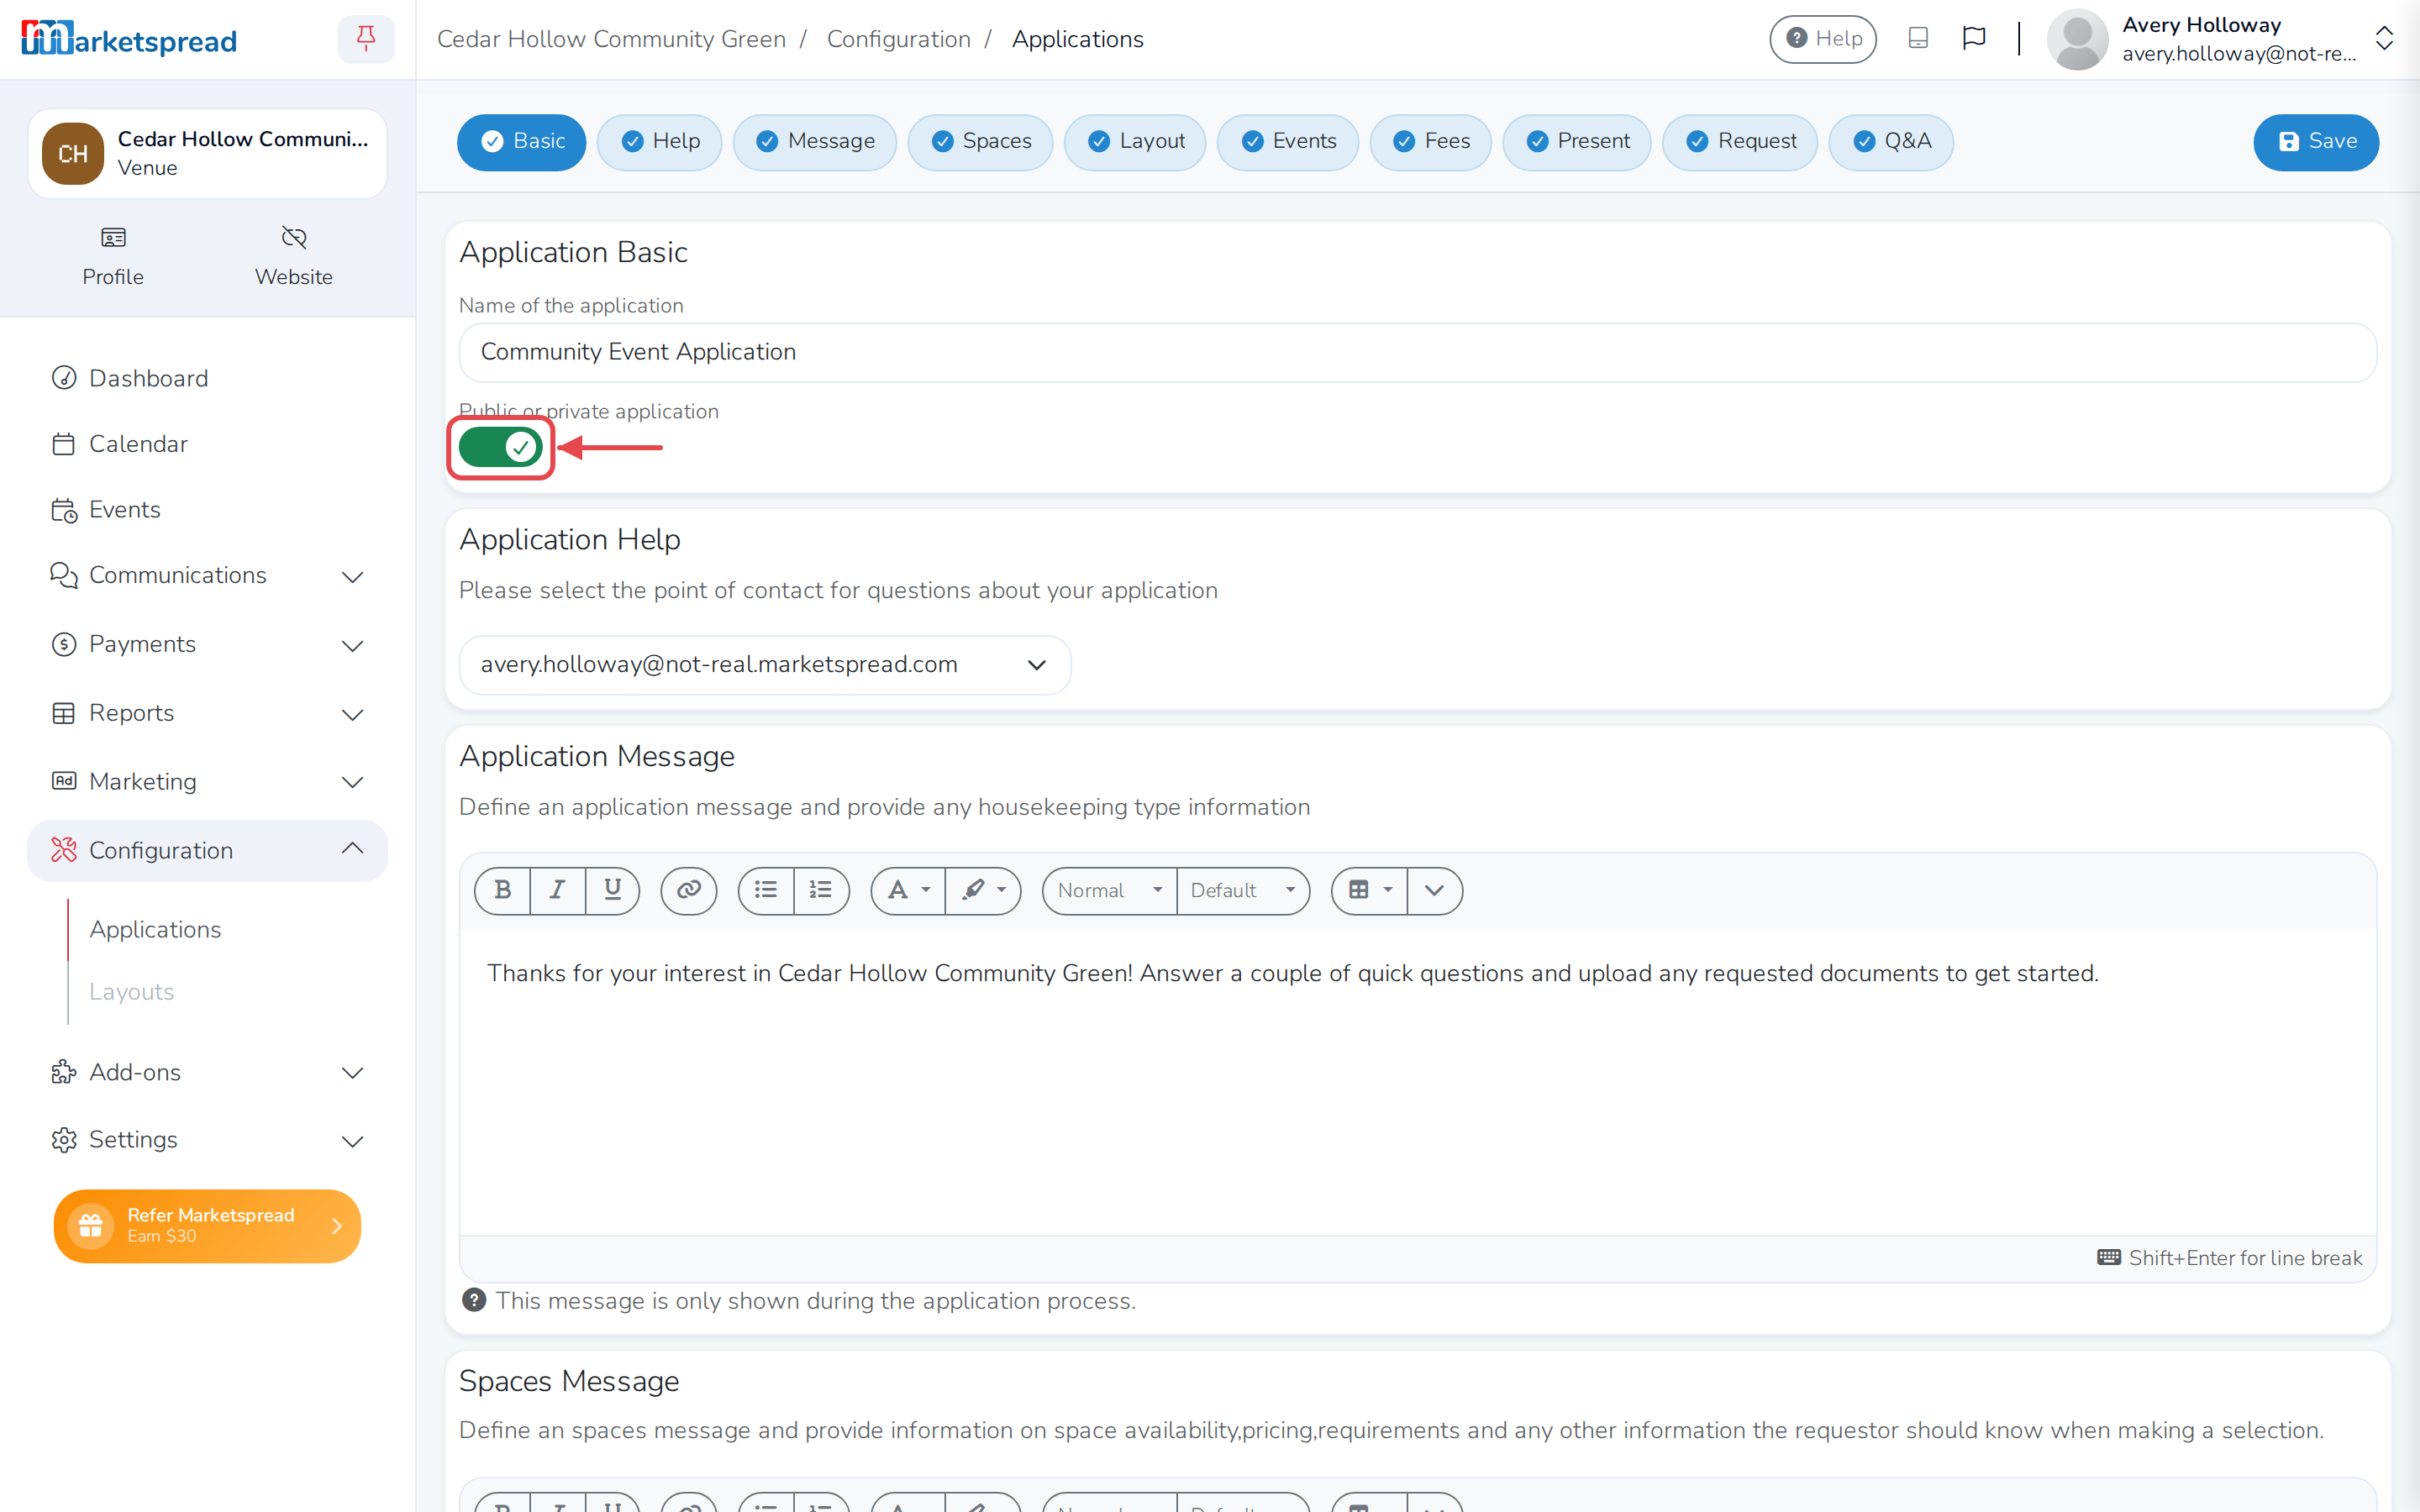
Task: Open the Default font dropdown
Action: [1243, 890]
